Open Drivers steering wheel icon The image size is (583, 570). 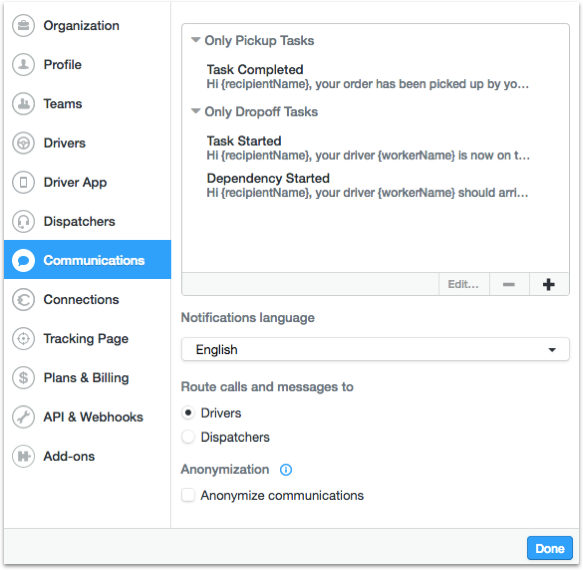click(x=23, y=143)
